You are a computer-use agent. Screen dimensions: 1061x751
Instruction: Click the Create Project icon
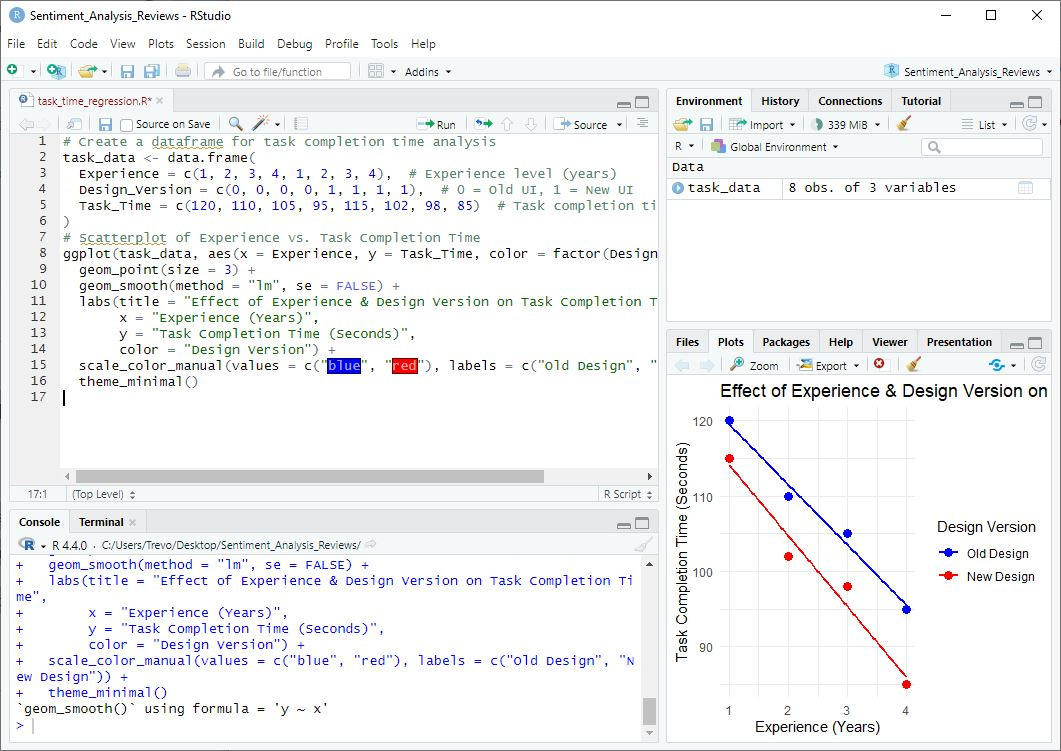pos(56,70)
